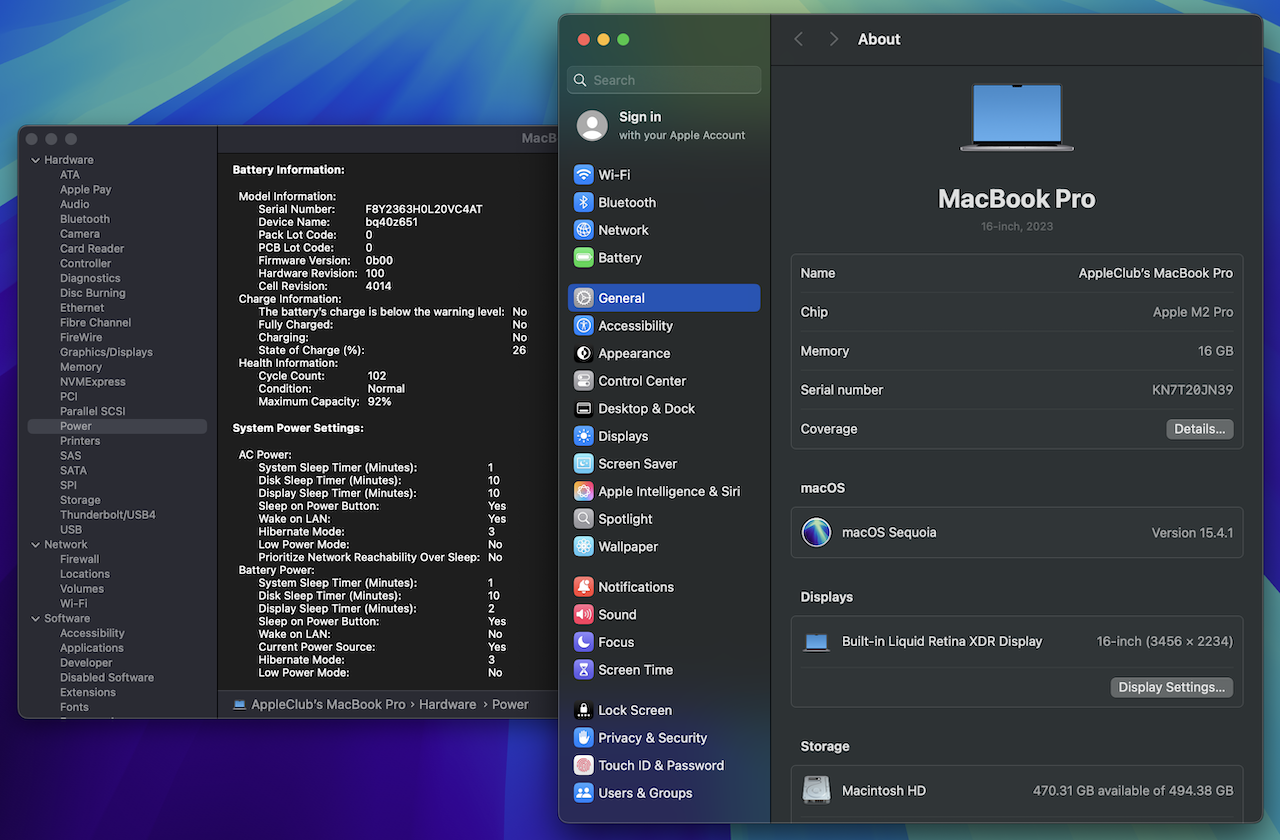
Task: Click the Wallpaper icon in sidebar
Action: click(x=584, y=547)
